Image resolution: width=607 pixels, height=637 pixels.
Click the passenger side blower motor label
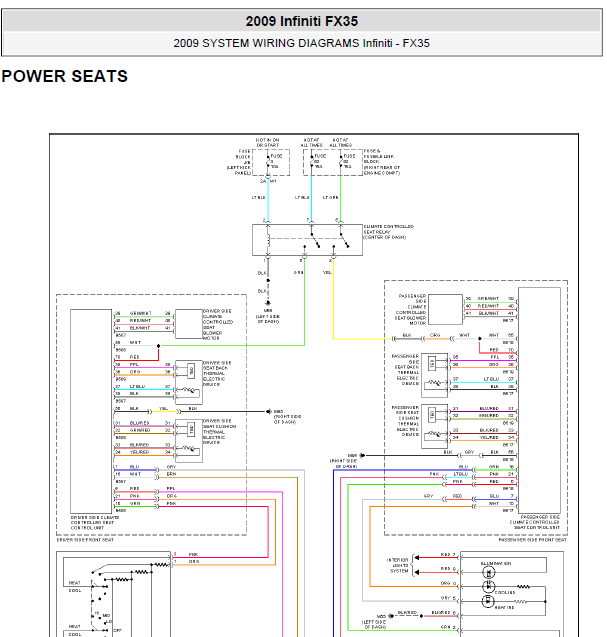point(410,310)
